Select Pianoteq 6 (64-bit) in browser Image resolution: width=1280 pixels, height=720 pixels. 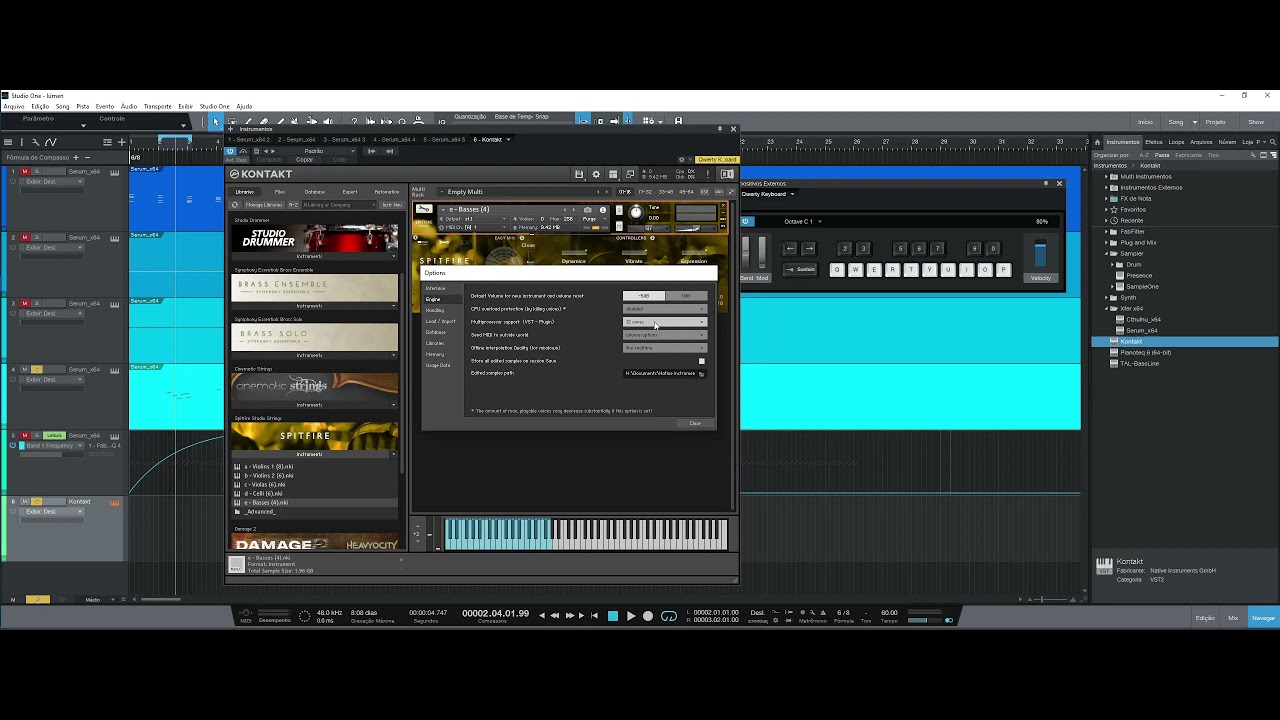tap(1146, 352)
